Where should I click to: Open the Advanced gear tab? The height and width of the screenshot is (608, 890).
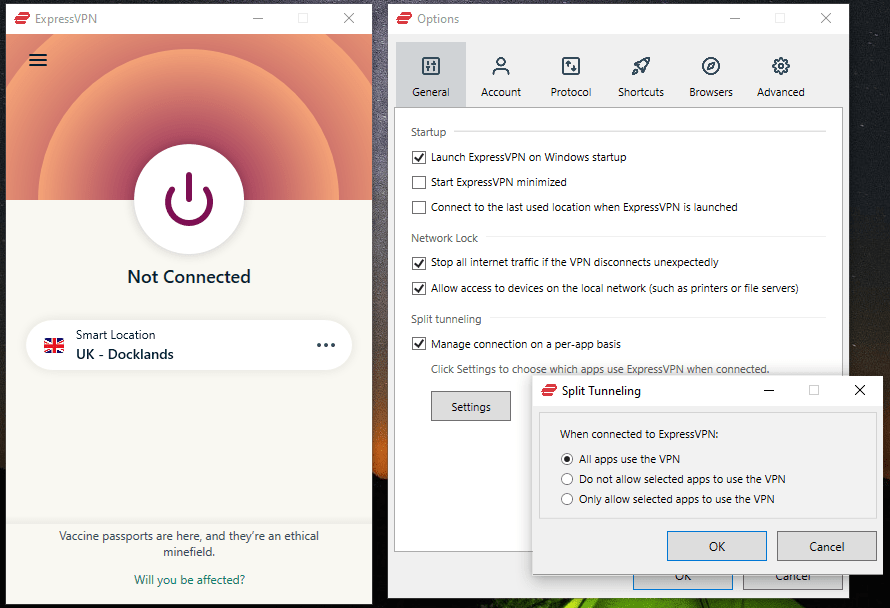tap(780, 75)
